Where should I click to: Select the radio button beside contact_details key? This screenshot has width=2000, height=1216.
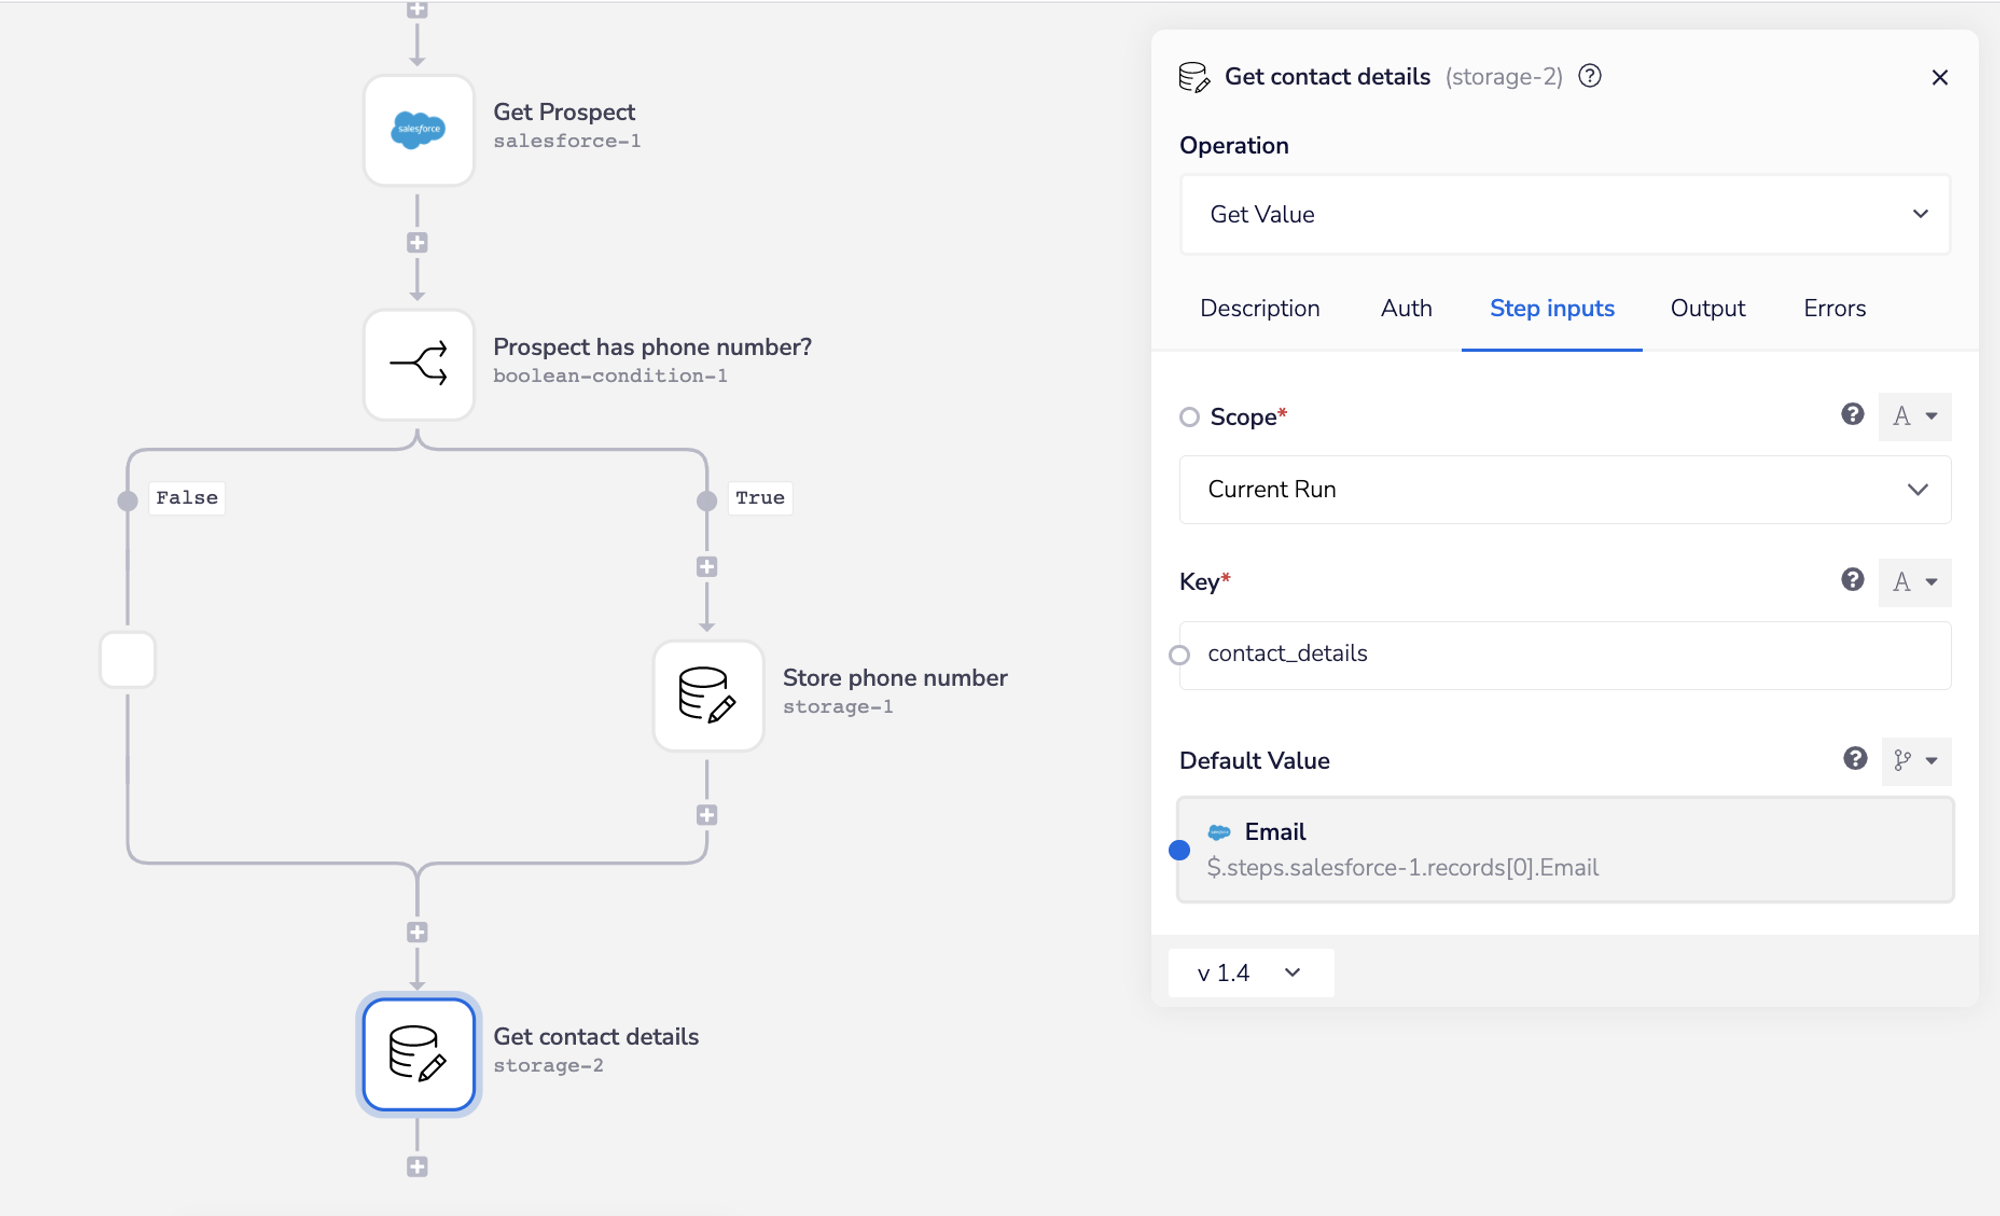click(x=1180, y=653)
